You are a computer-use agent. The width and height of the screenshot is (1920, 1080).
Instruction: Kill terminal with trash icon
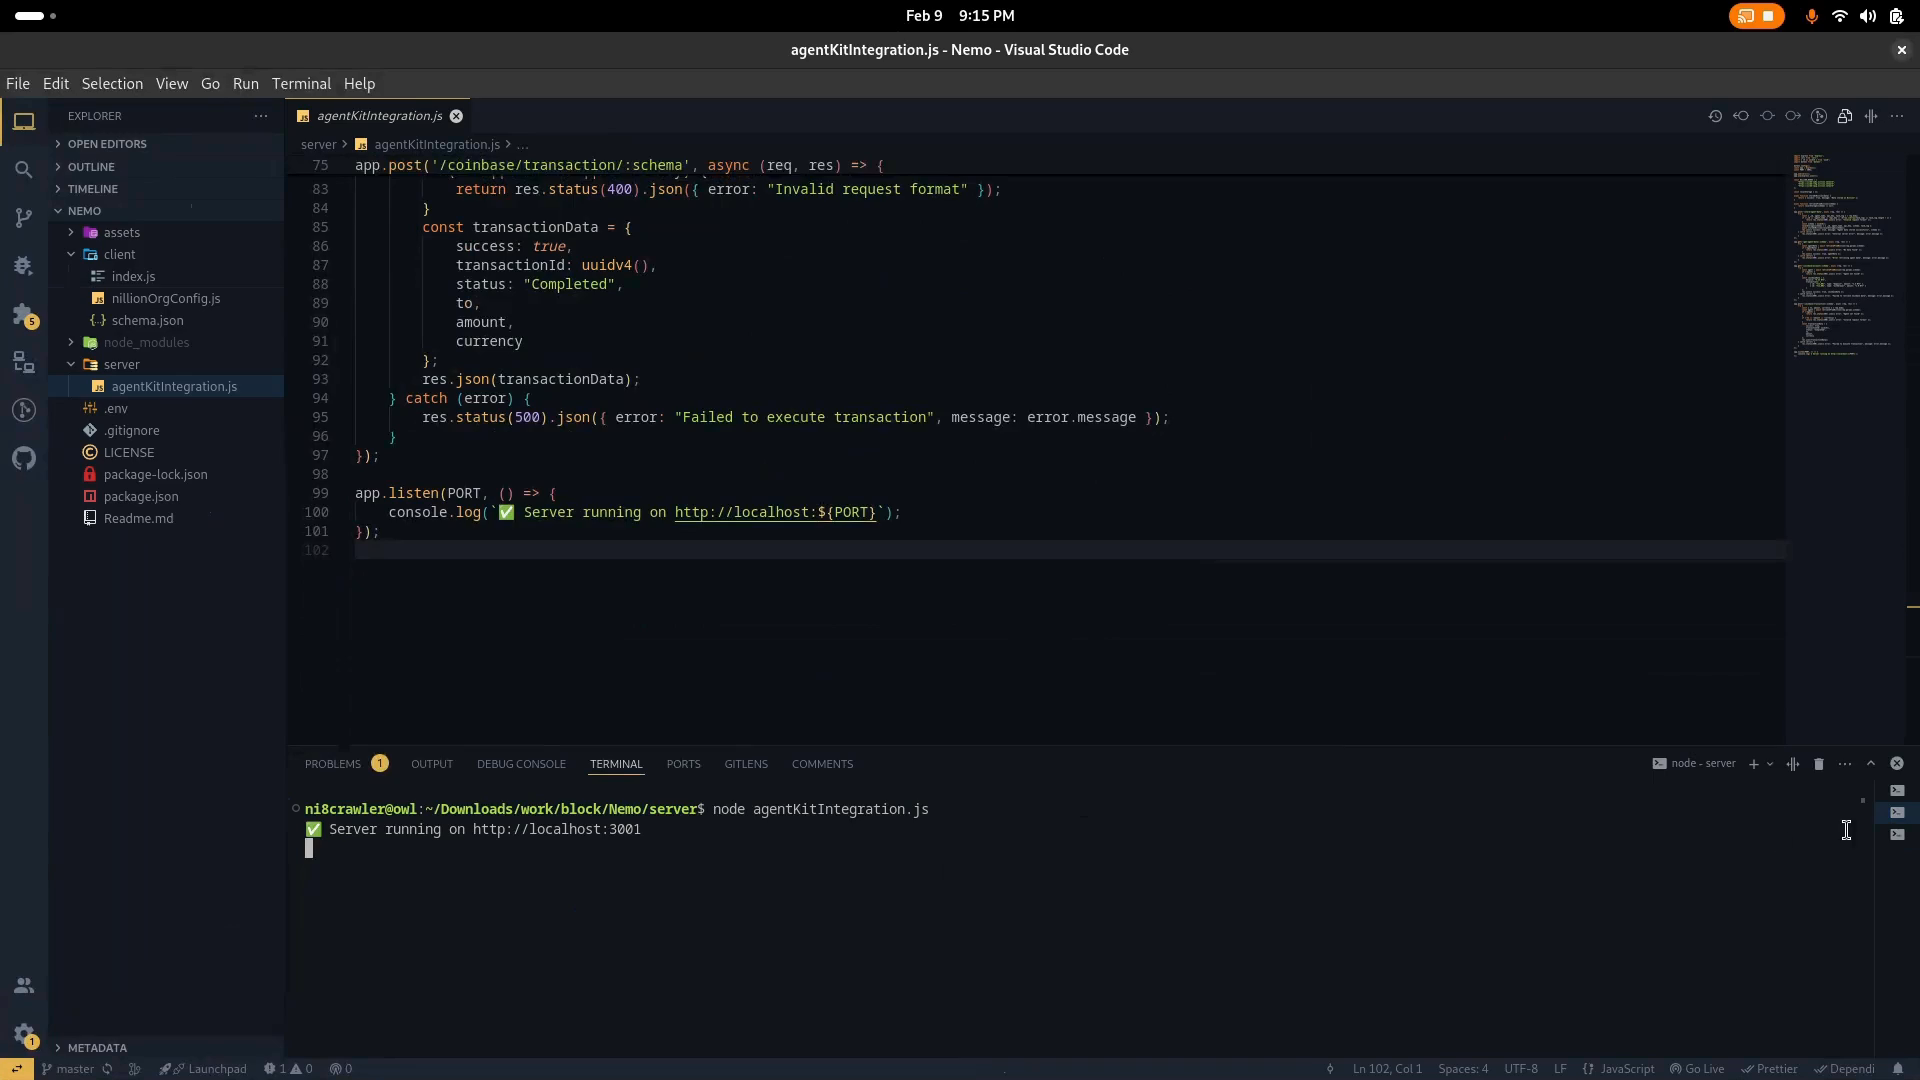(x=1819, y=764)
